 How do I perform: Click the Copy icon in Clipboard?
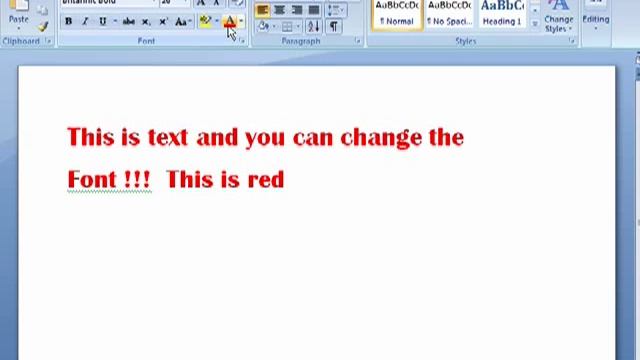[x=42, y=10]
